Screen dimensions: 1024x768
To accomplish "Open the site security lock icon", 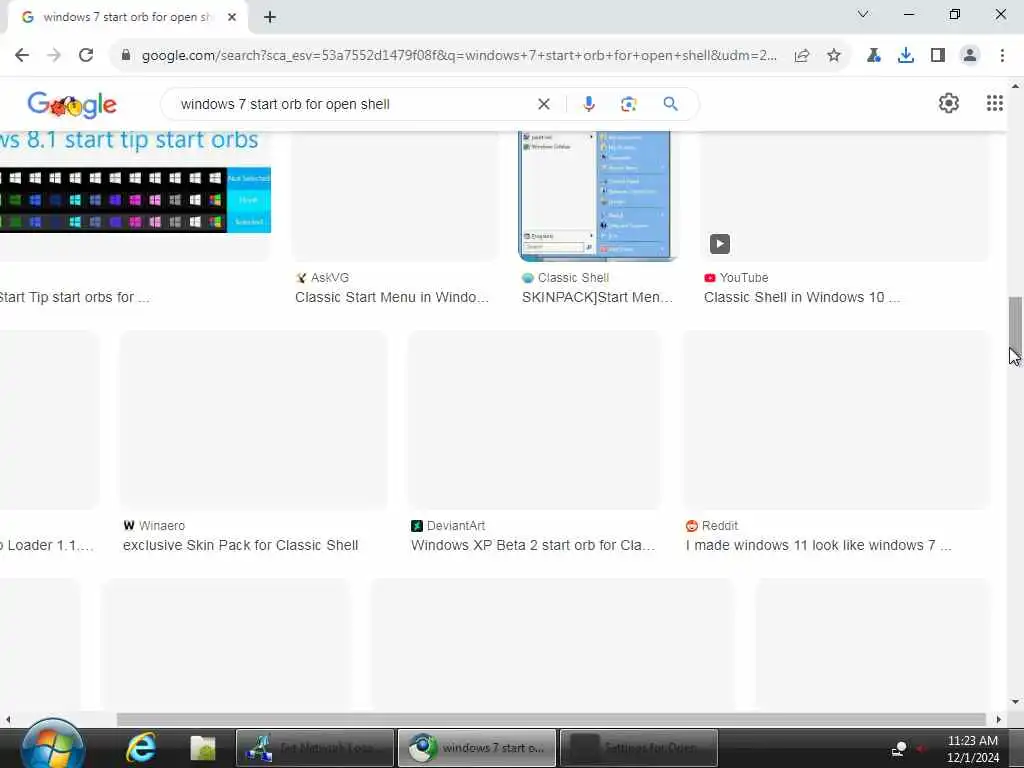I will click(x=126, y=56).
